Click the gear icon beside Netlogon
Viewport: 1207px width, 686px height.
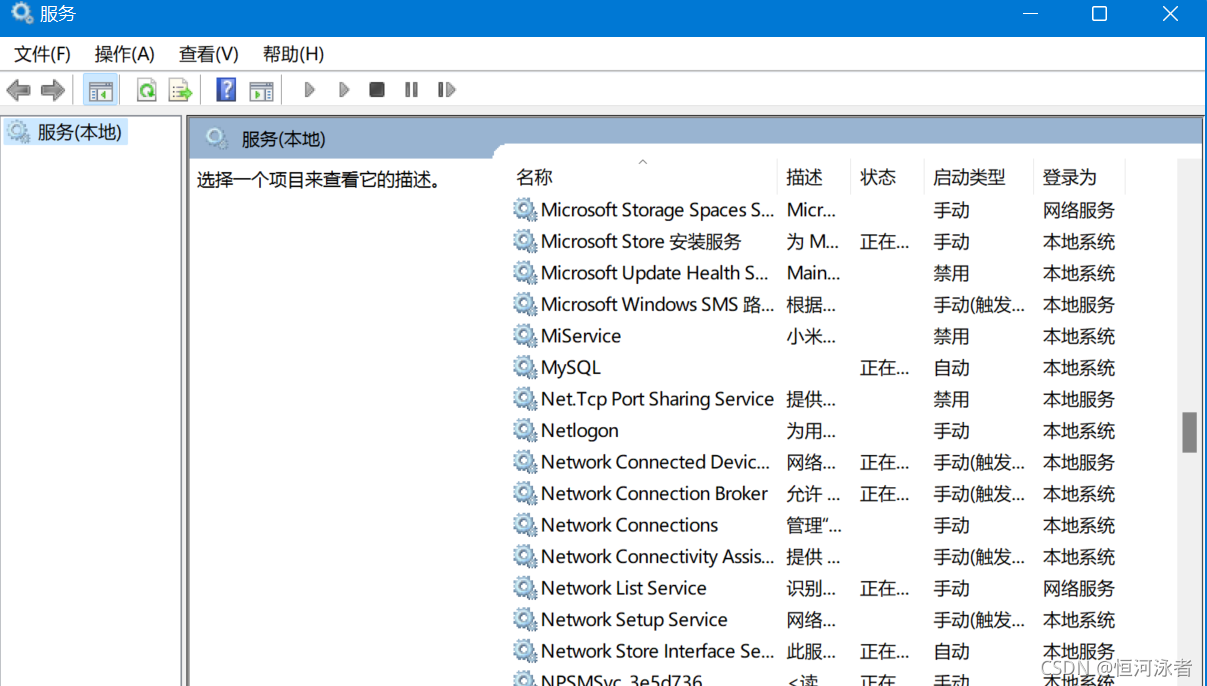(x=525, y=430)
